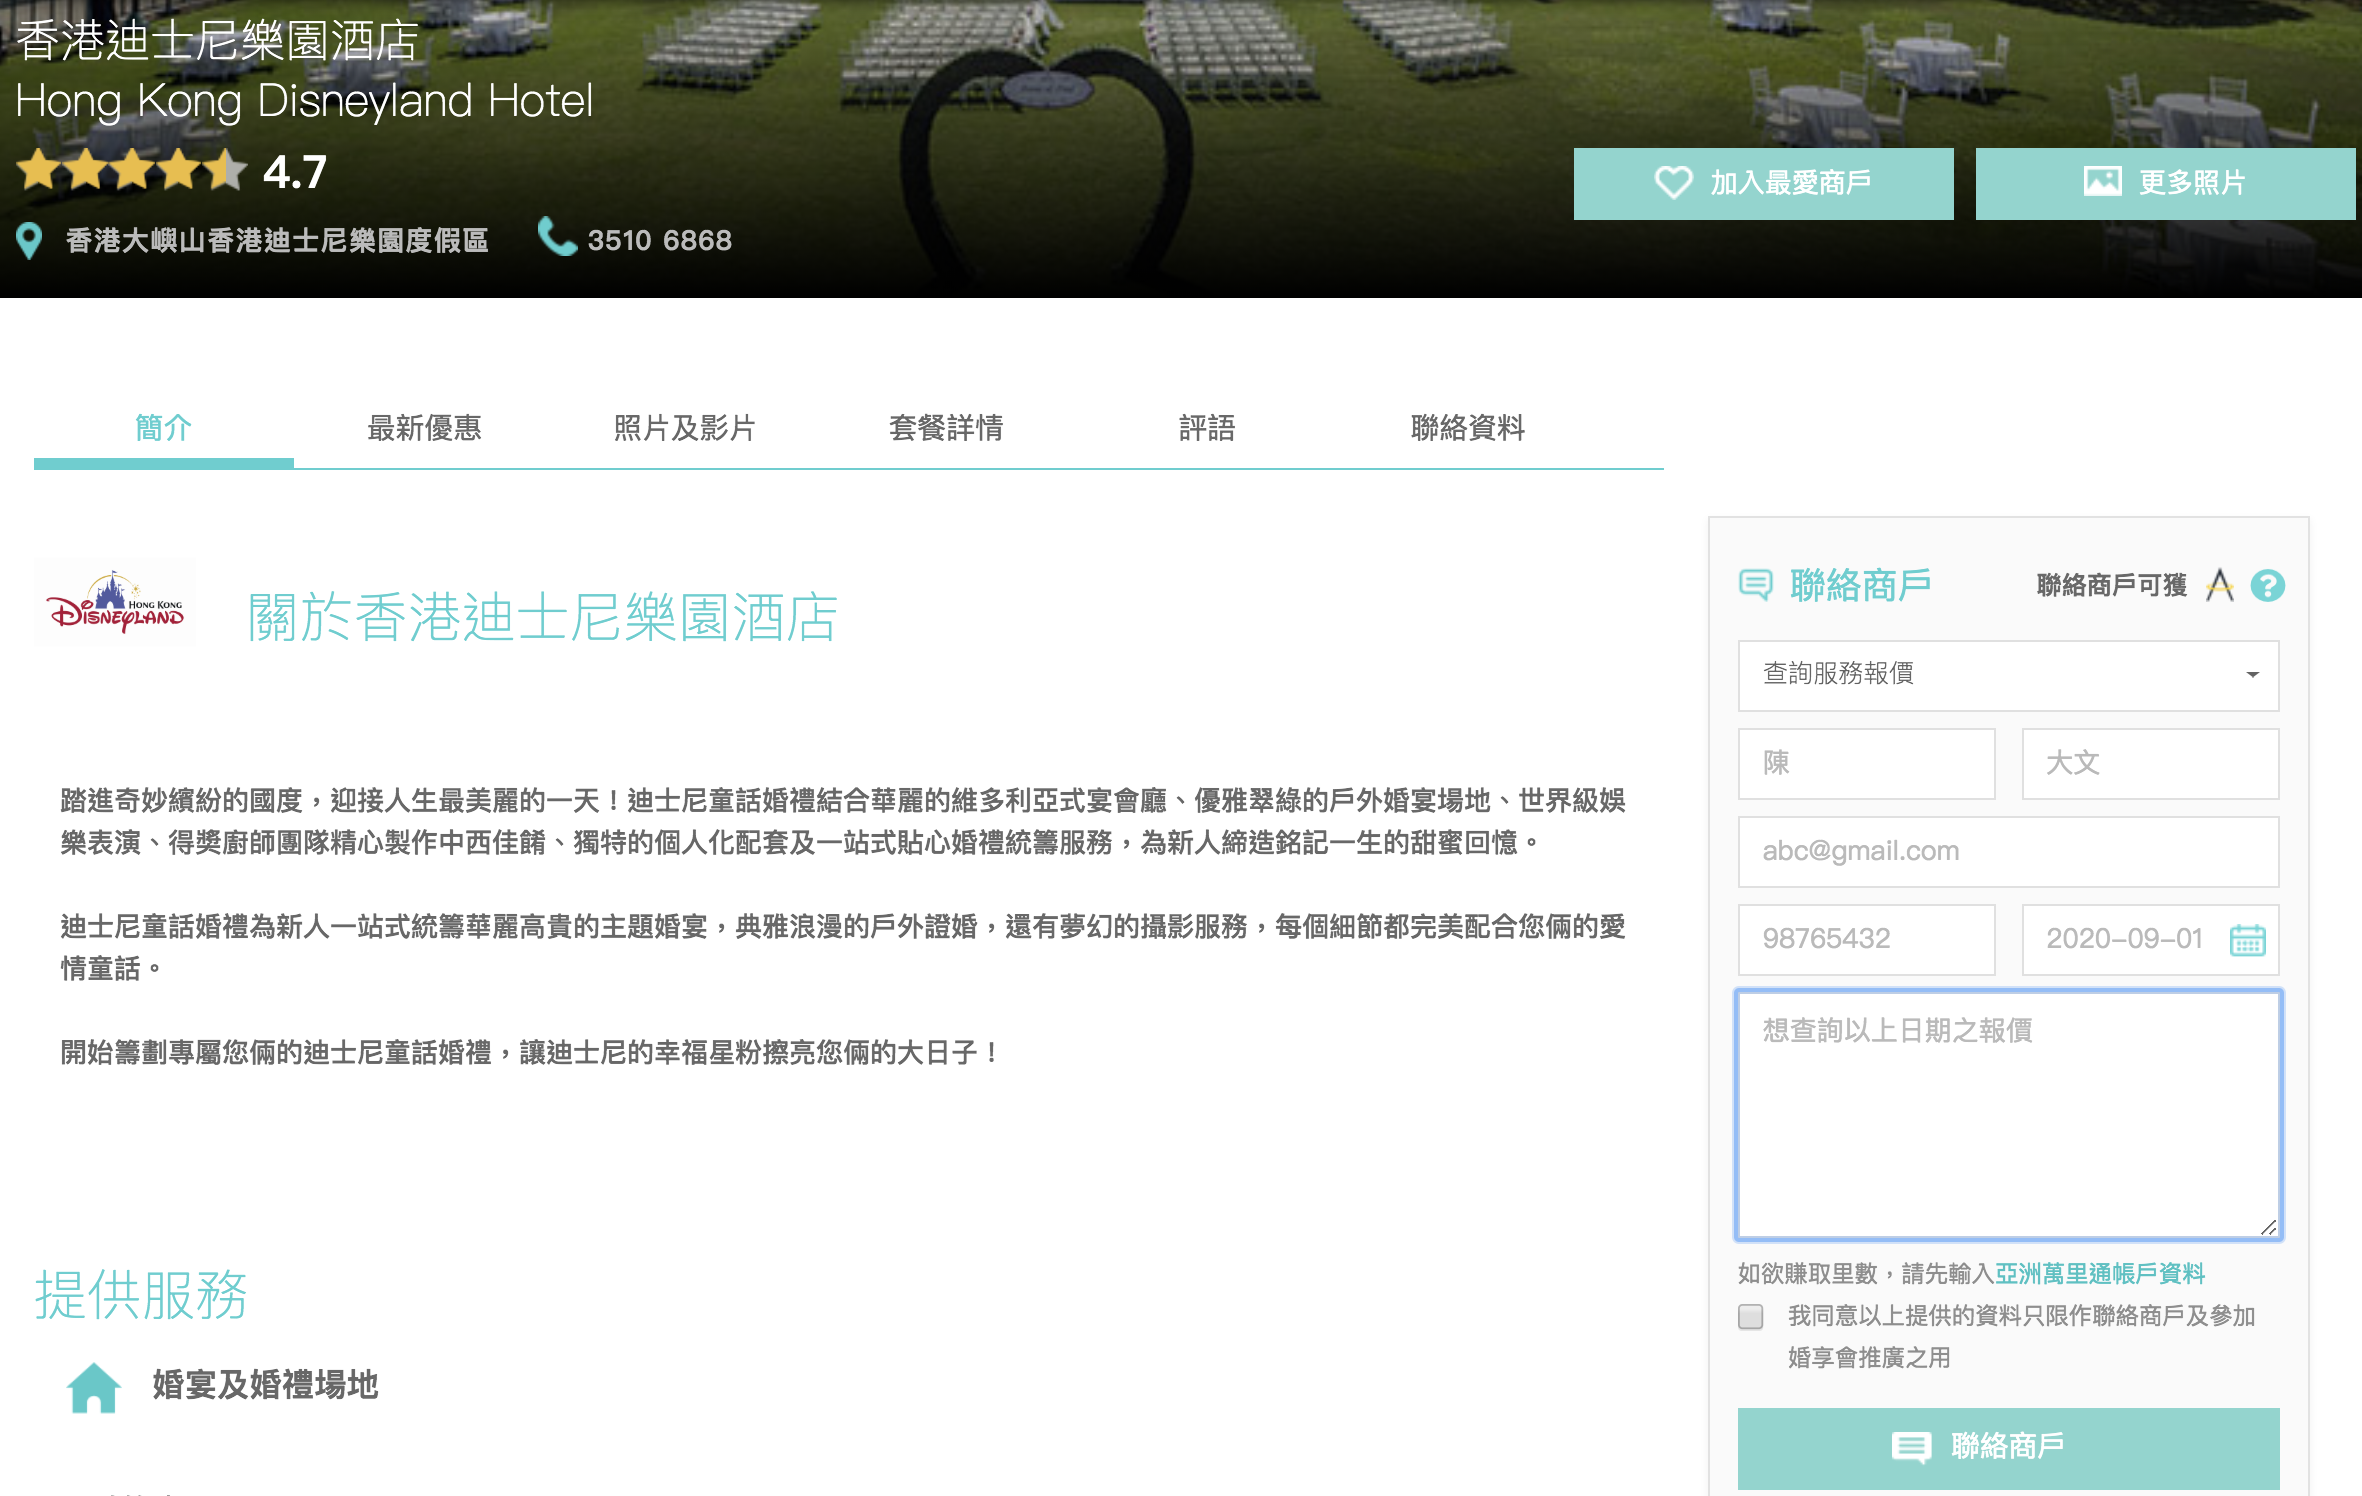Click the 婚宴及婚禮場地 service label
This screenshot has height=1496, width=2362.
[265, 1386]
